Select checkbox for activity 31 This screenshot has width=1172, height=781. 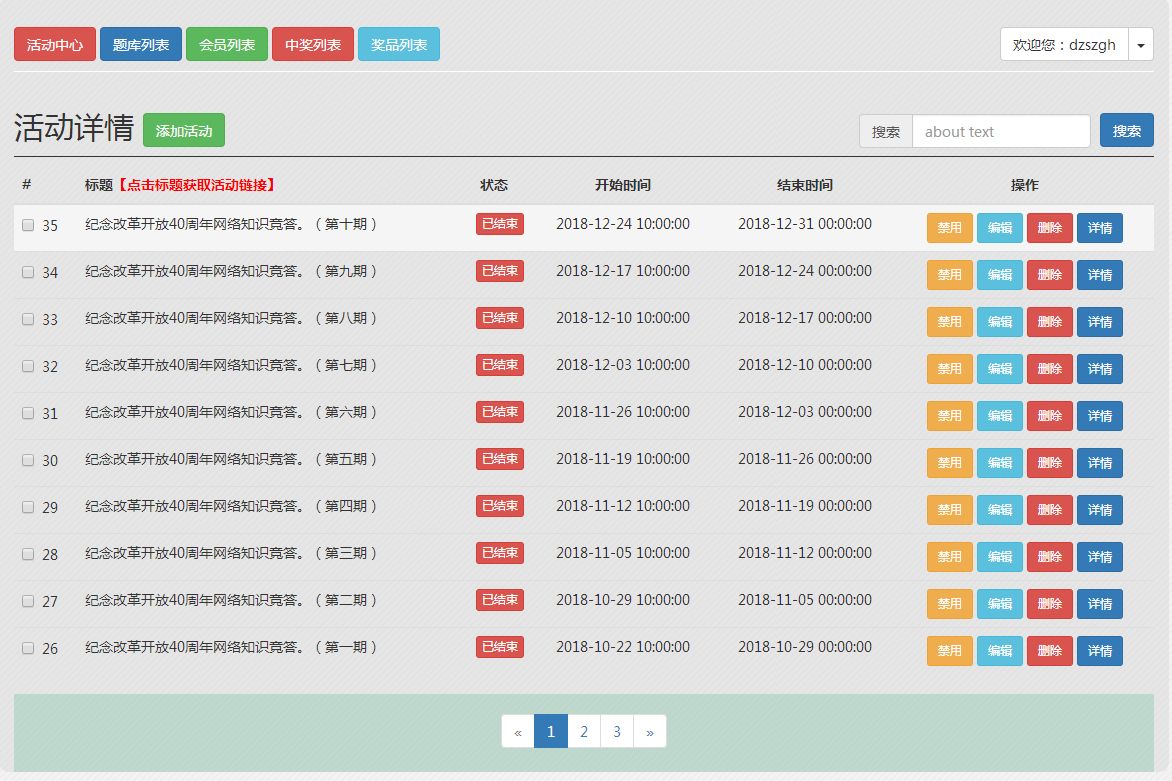pos(28,413)
